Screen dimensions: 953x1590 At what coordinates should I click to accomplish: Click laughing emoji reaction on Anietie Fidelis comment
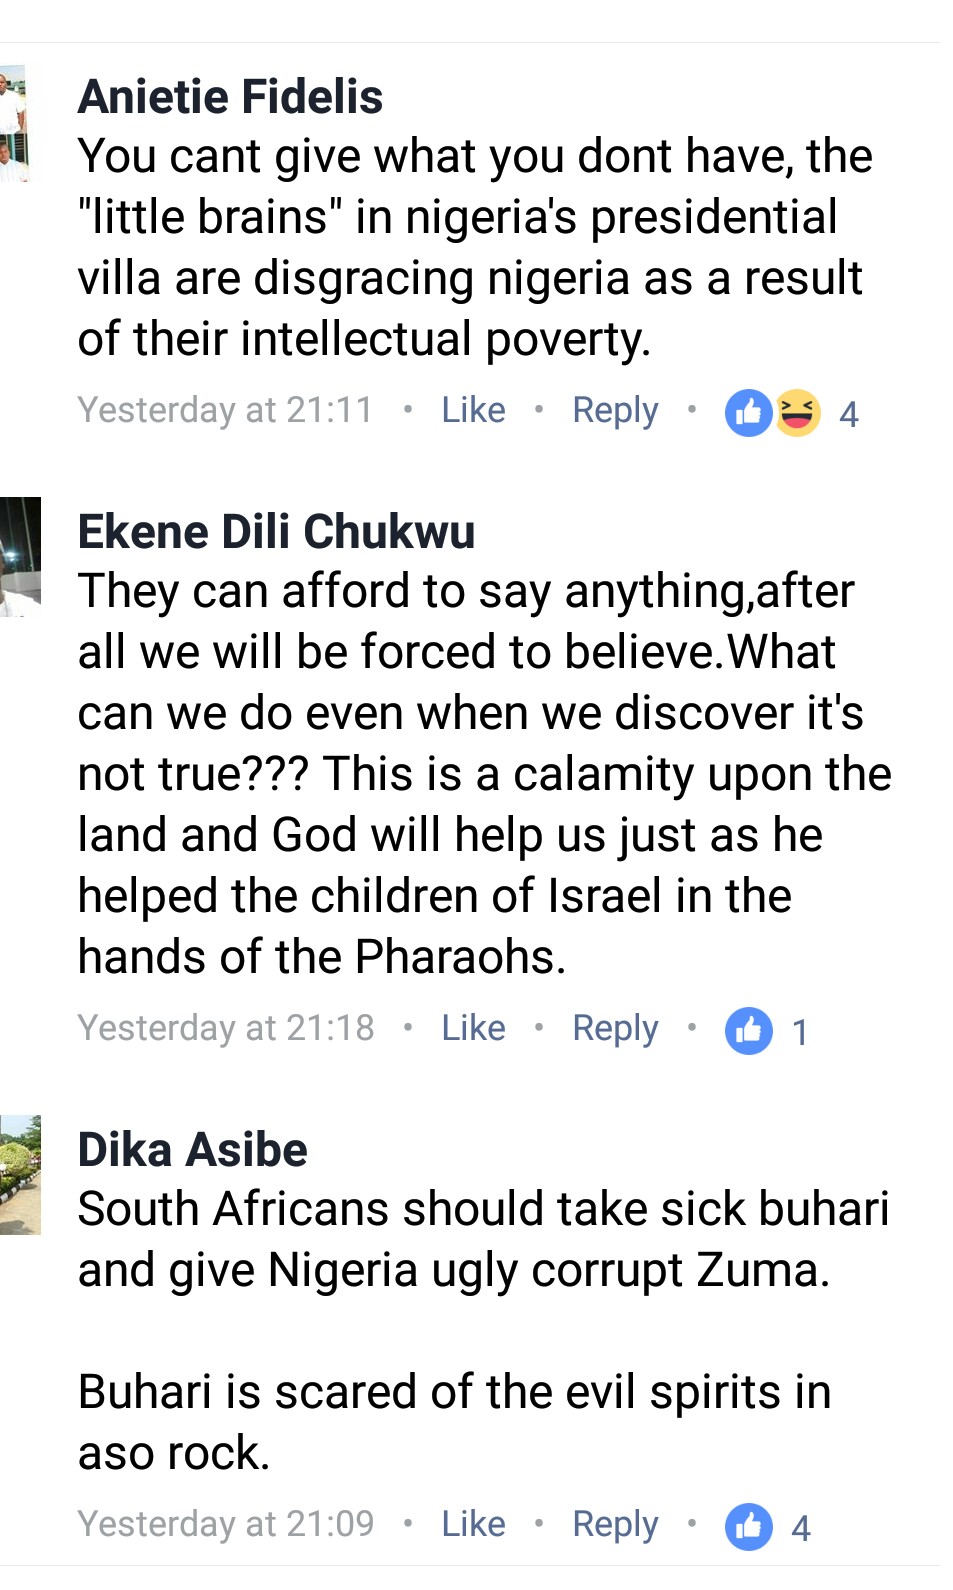coord(797,412)
